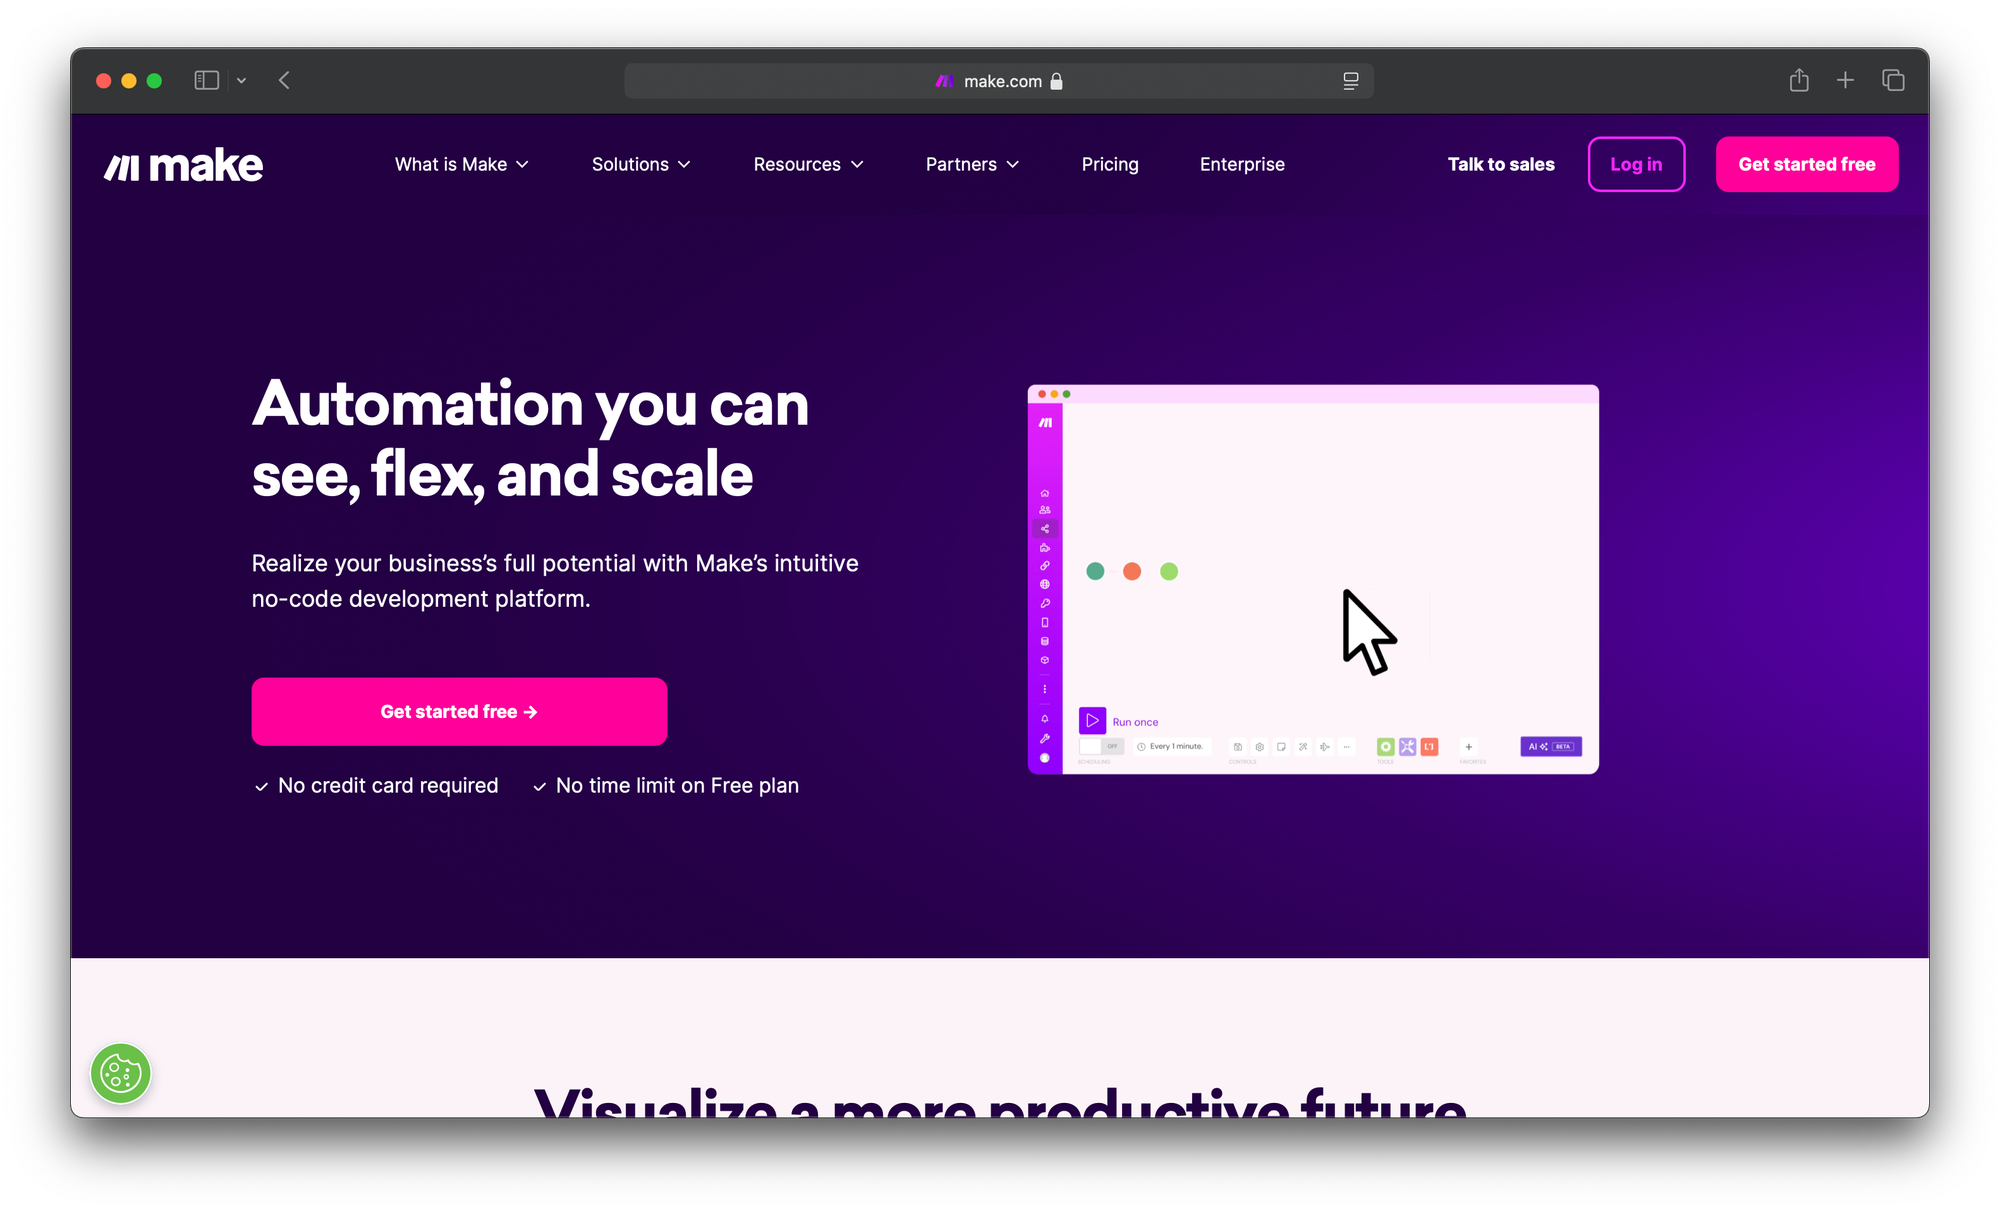Select the Scenarios share icon in preview sidebar
Screen dimensions: 2000x1211
point(1045,529)
